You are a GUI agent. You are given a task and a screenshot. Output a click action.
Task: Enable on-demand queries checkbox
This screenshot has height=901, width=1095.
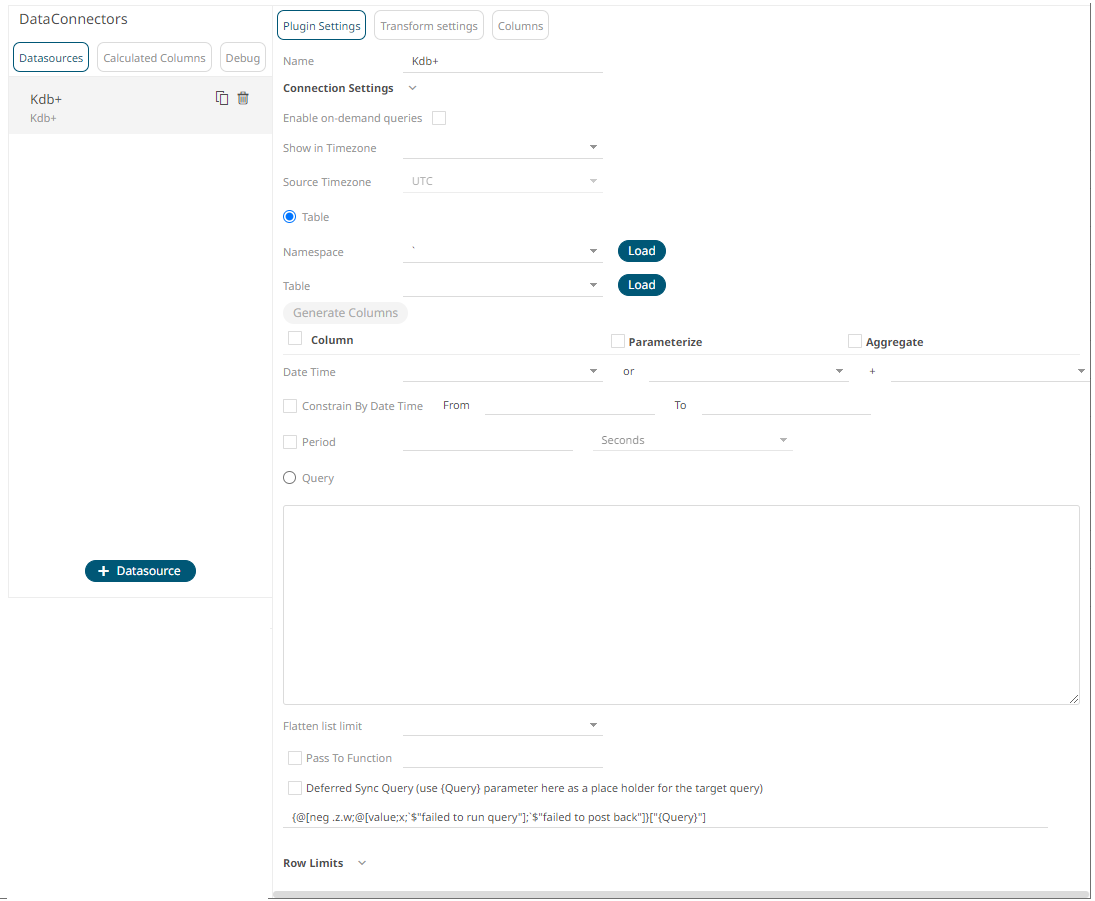[439, 118]
